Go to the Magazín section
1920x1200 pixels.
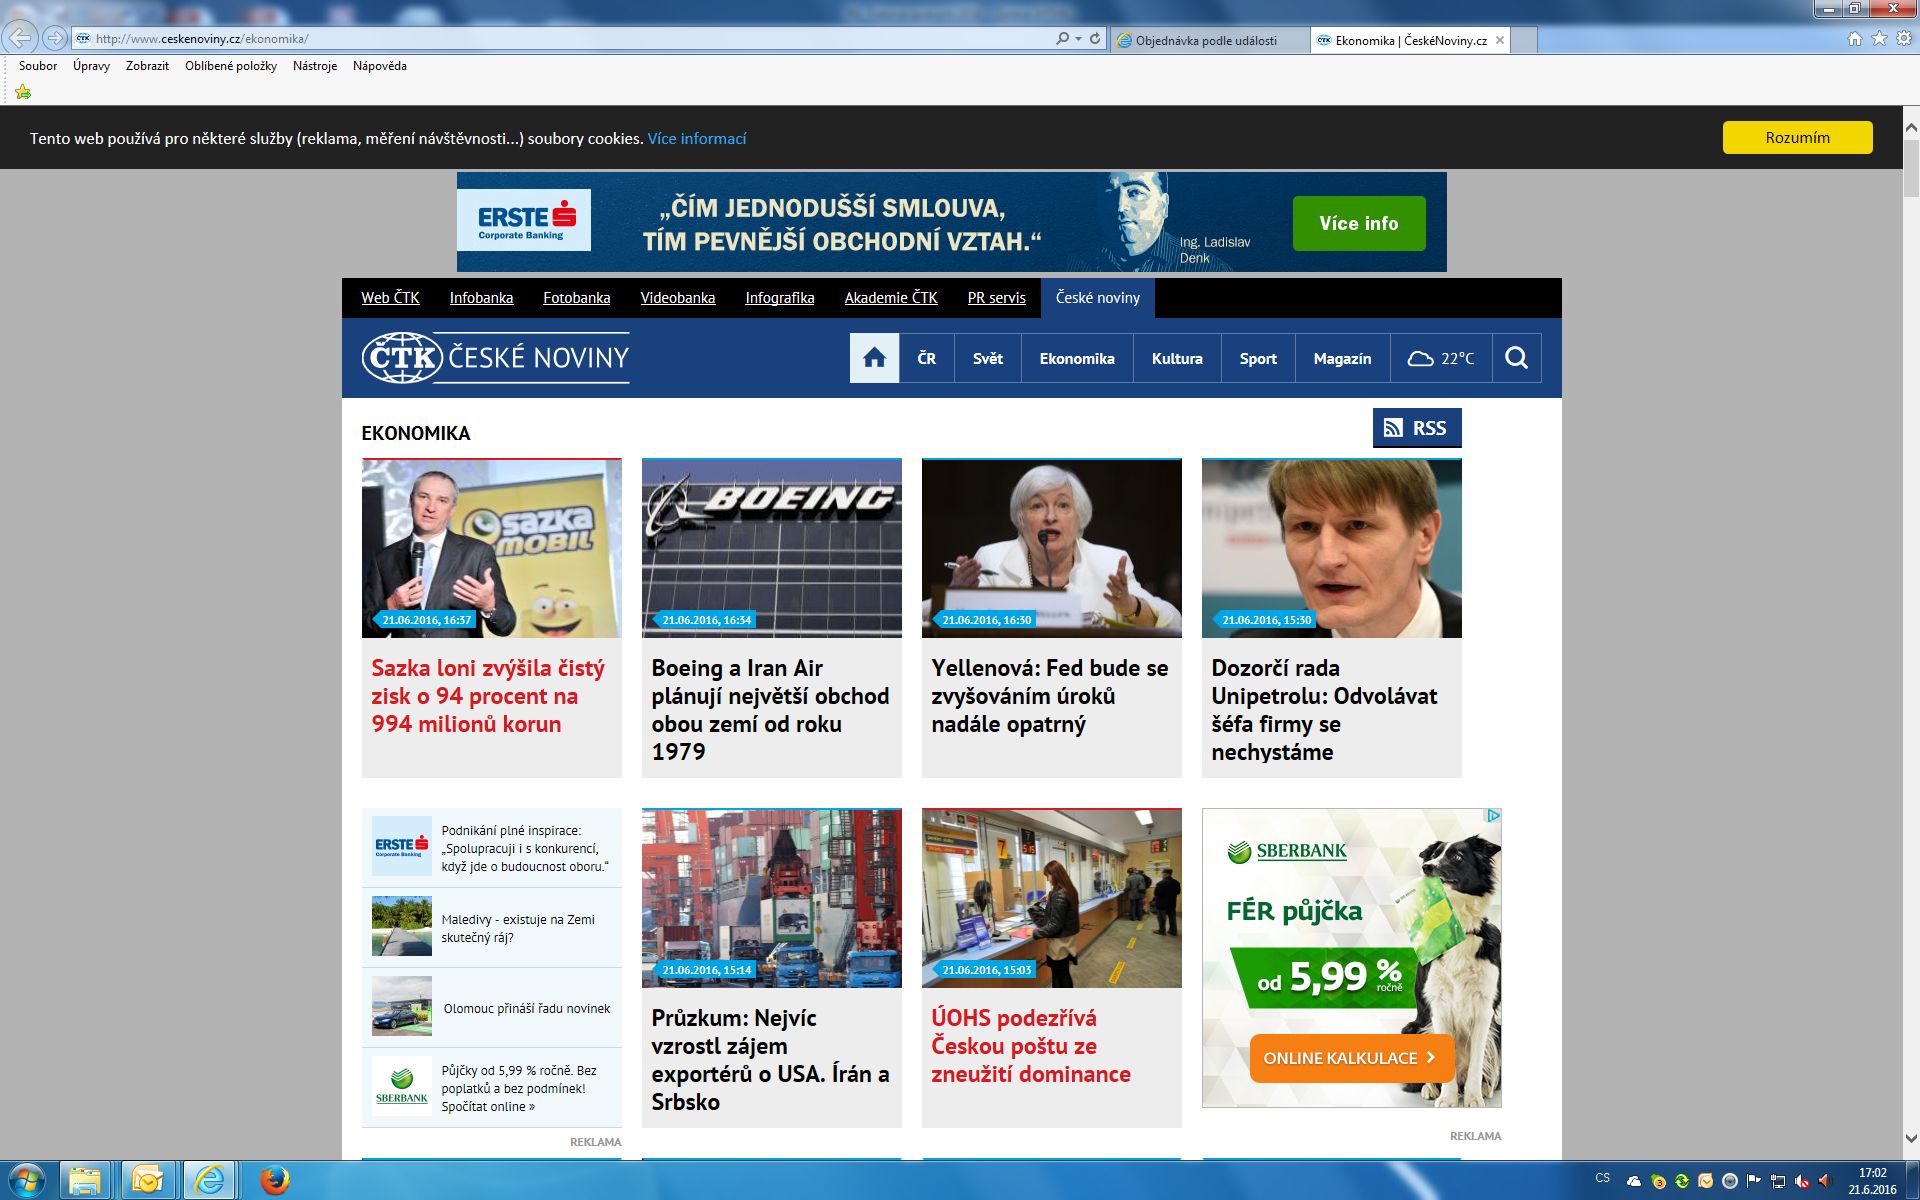[x=1342, y=358]
